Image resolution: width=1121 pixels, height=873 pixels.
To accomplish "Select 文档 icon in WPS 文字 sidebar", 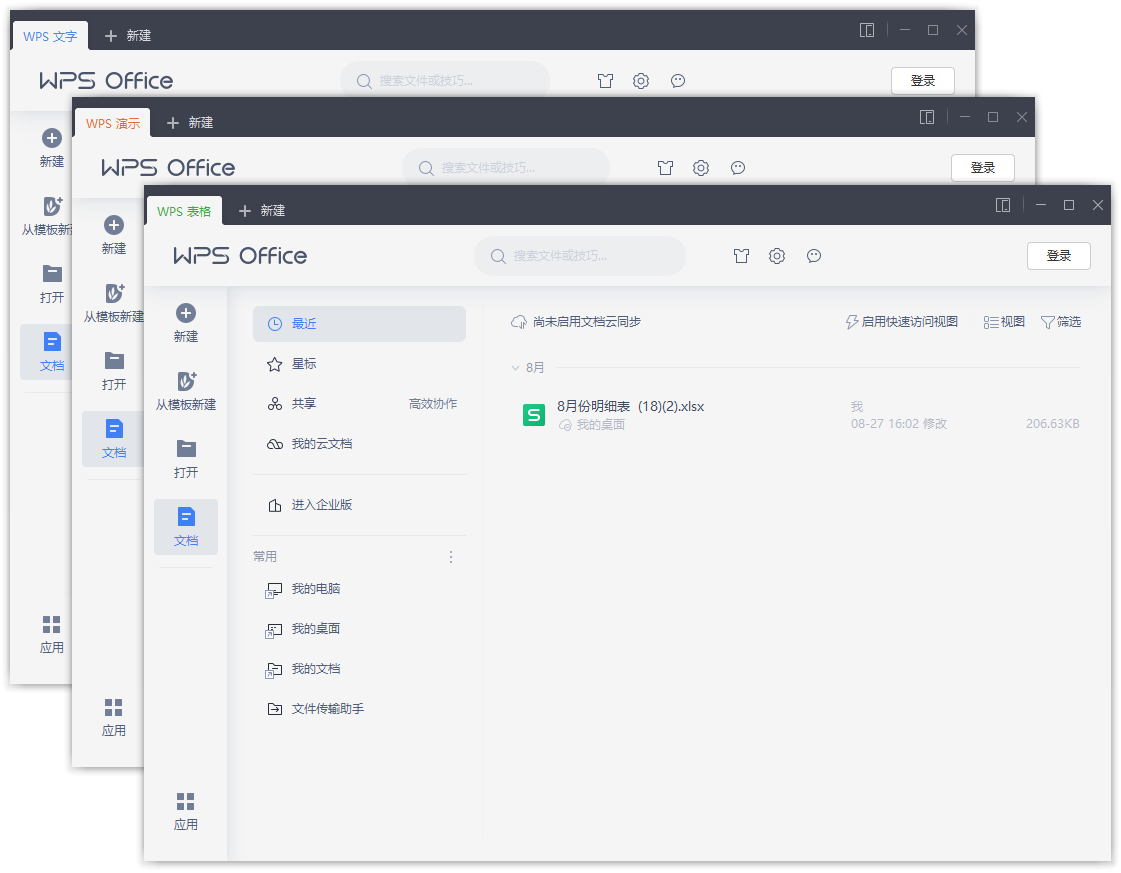I will click(x=51, y=342).
